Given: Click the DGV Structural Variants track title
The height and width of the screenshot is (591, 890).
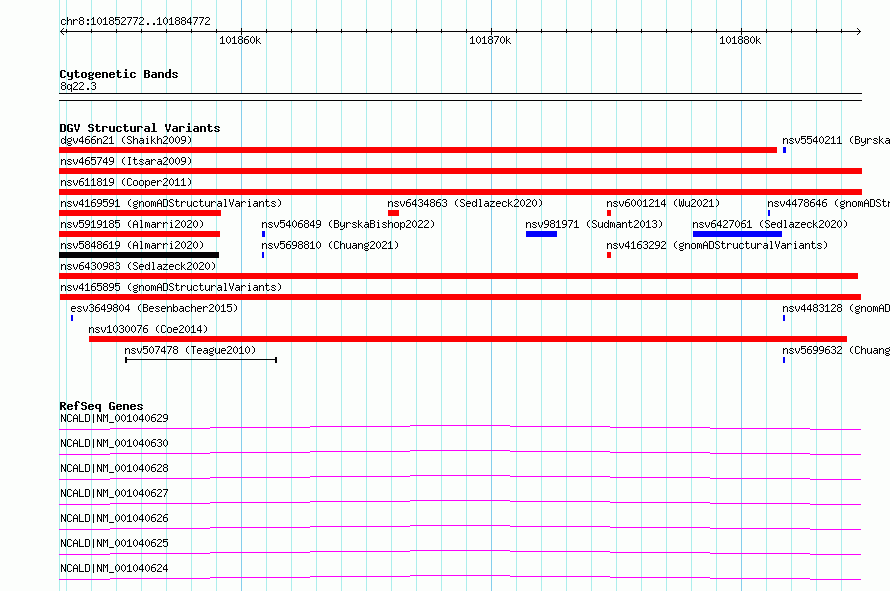Looking at the screenshot, I should pyautogui.click(x=140, y=128).
